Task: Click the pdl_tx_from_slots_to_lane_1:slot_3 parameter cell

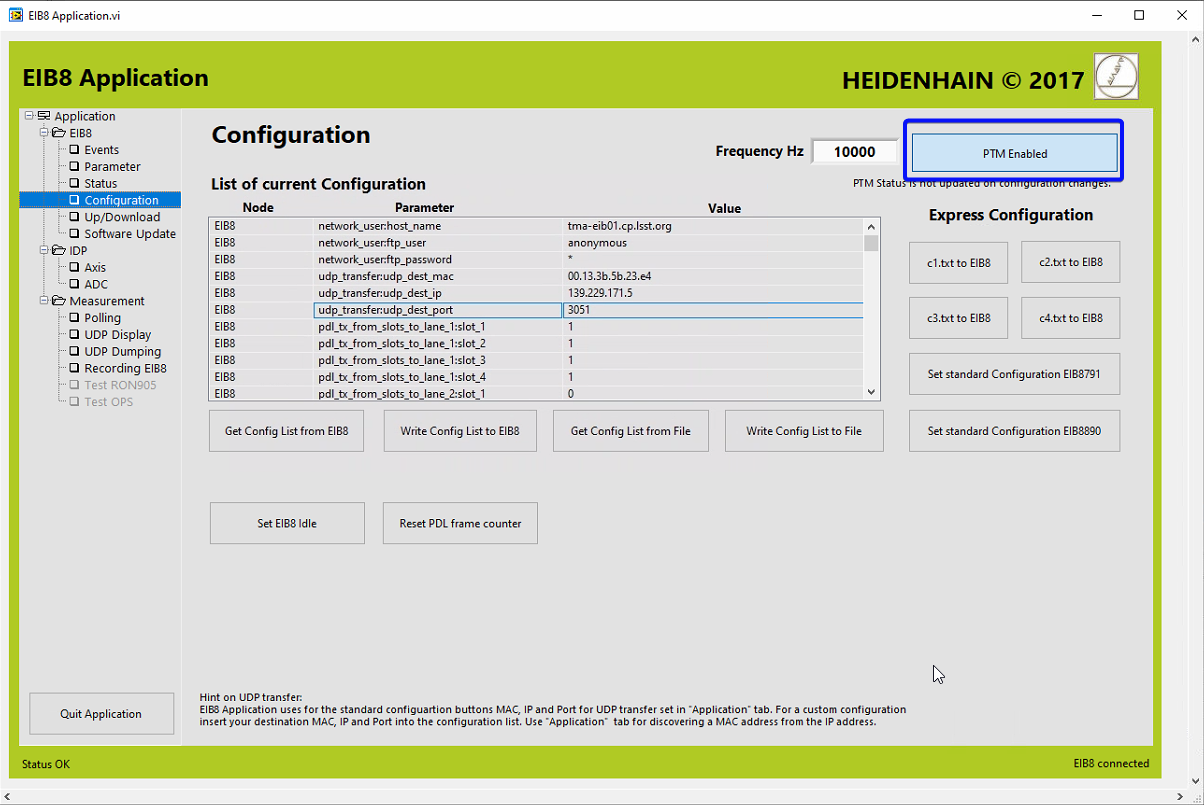Action: (438, 360)
